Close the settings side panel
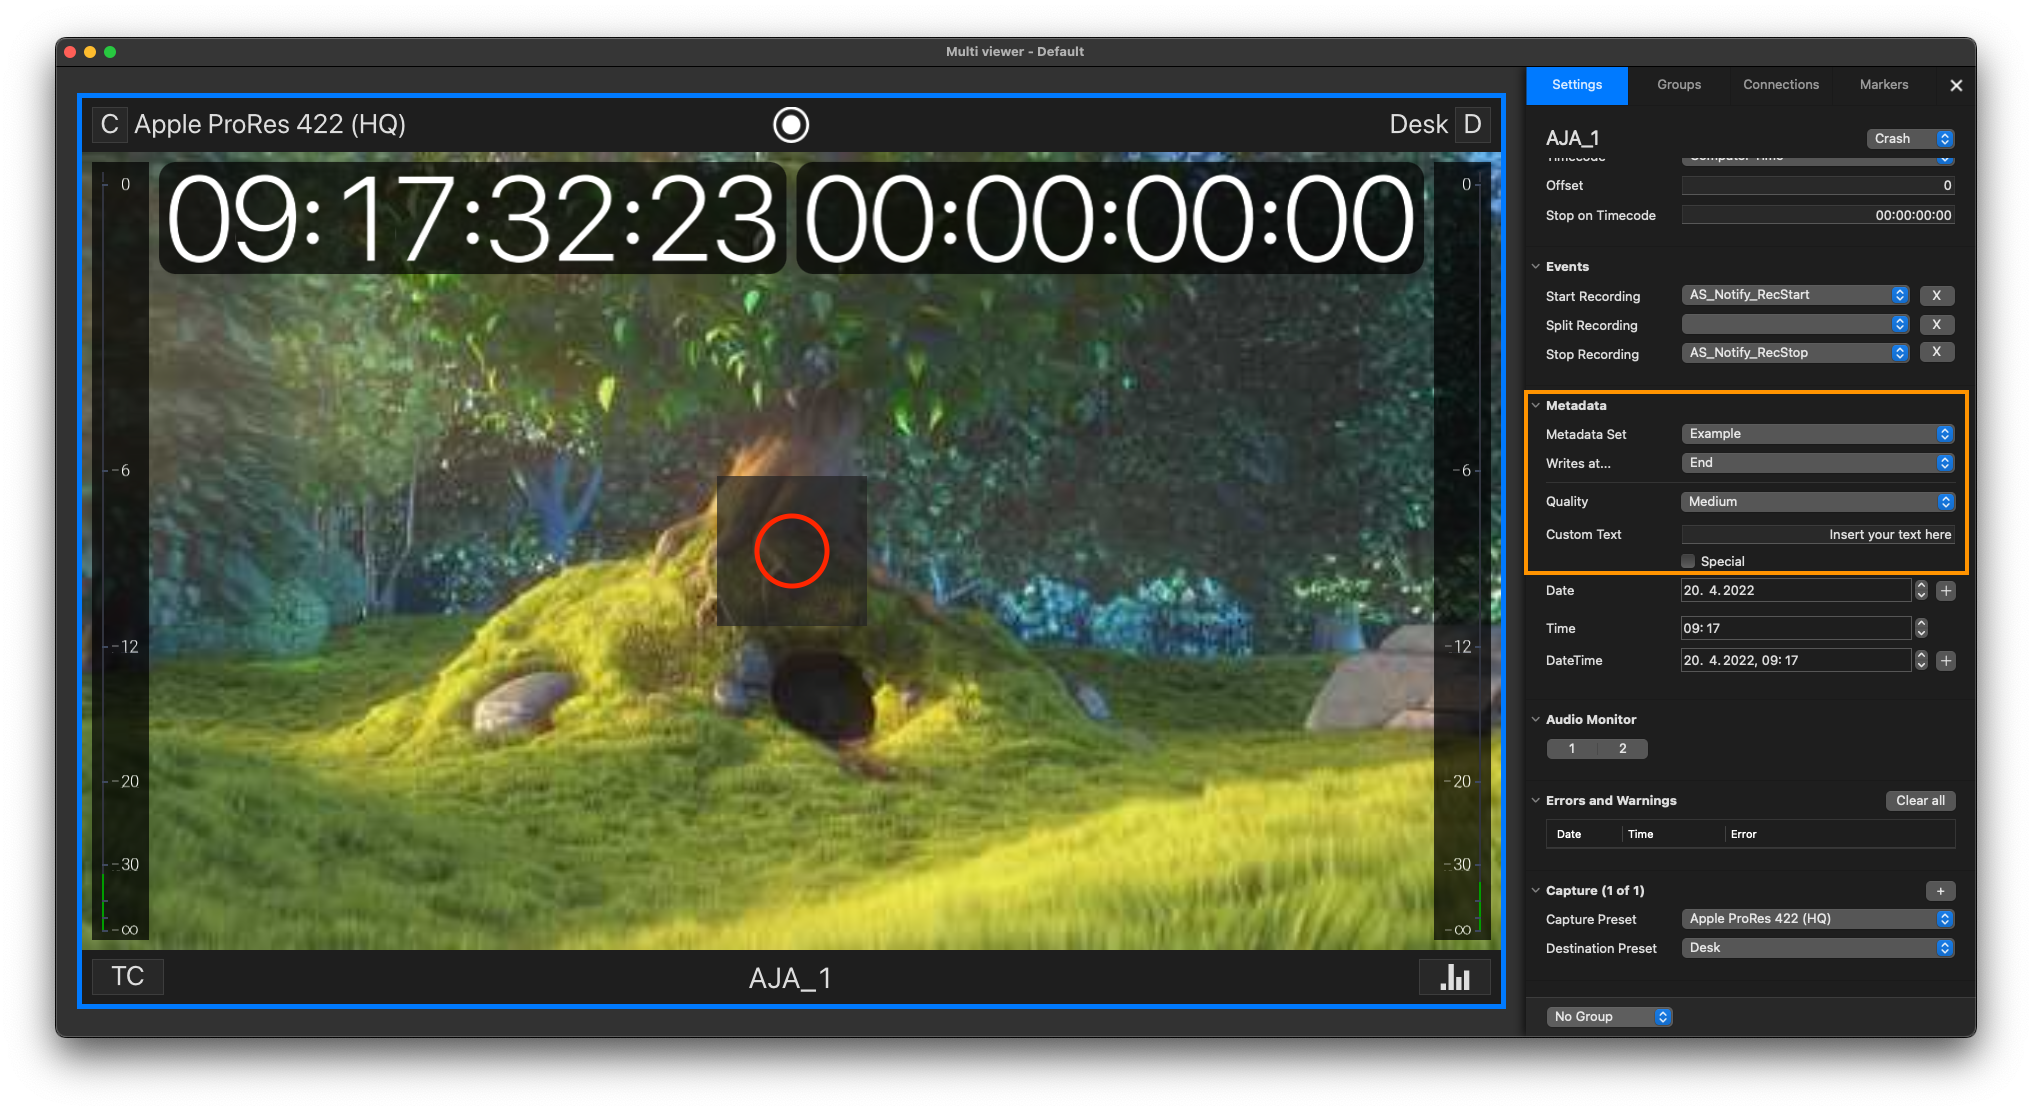2032x1111 pixels. click(1956, 86)
